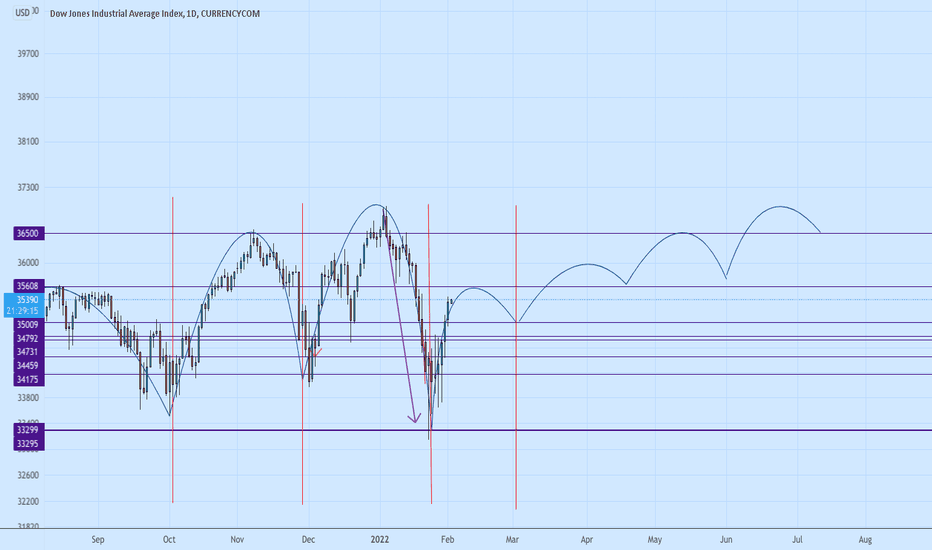This screenshot has width=932, height=550.
Task: Click the Jul date axis label
Action: coord(797,539)
